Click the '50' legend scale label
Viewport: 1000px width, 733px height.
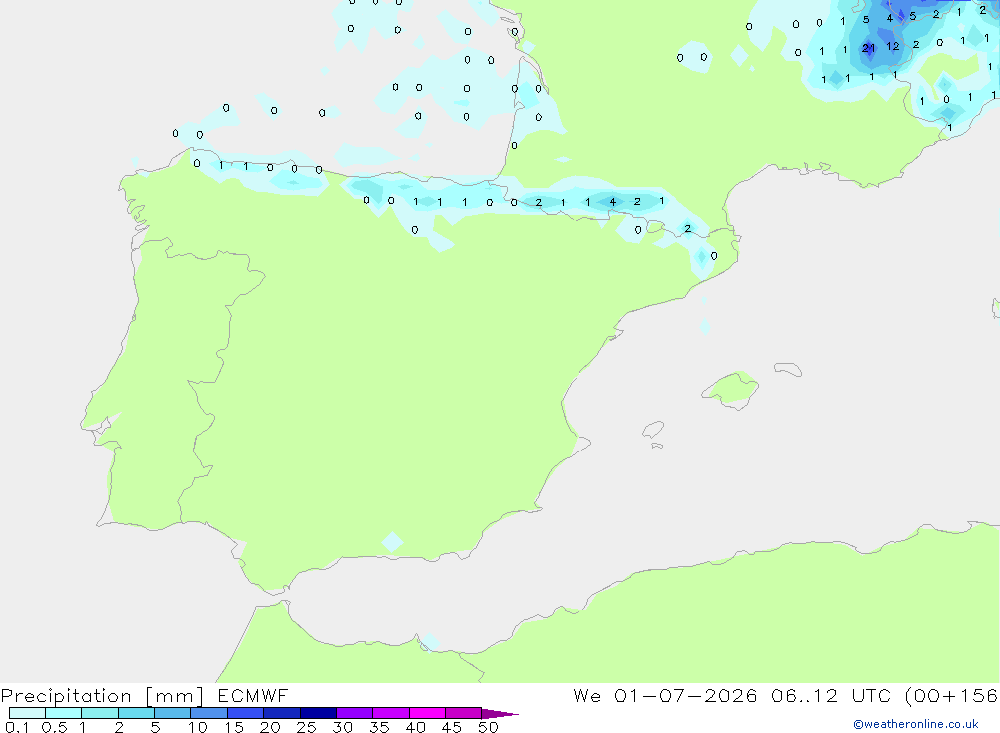[488, 727]
